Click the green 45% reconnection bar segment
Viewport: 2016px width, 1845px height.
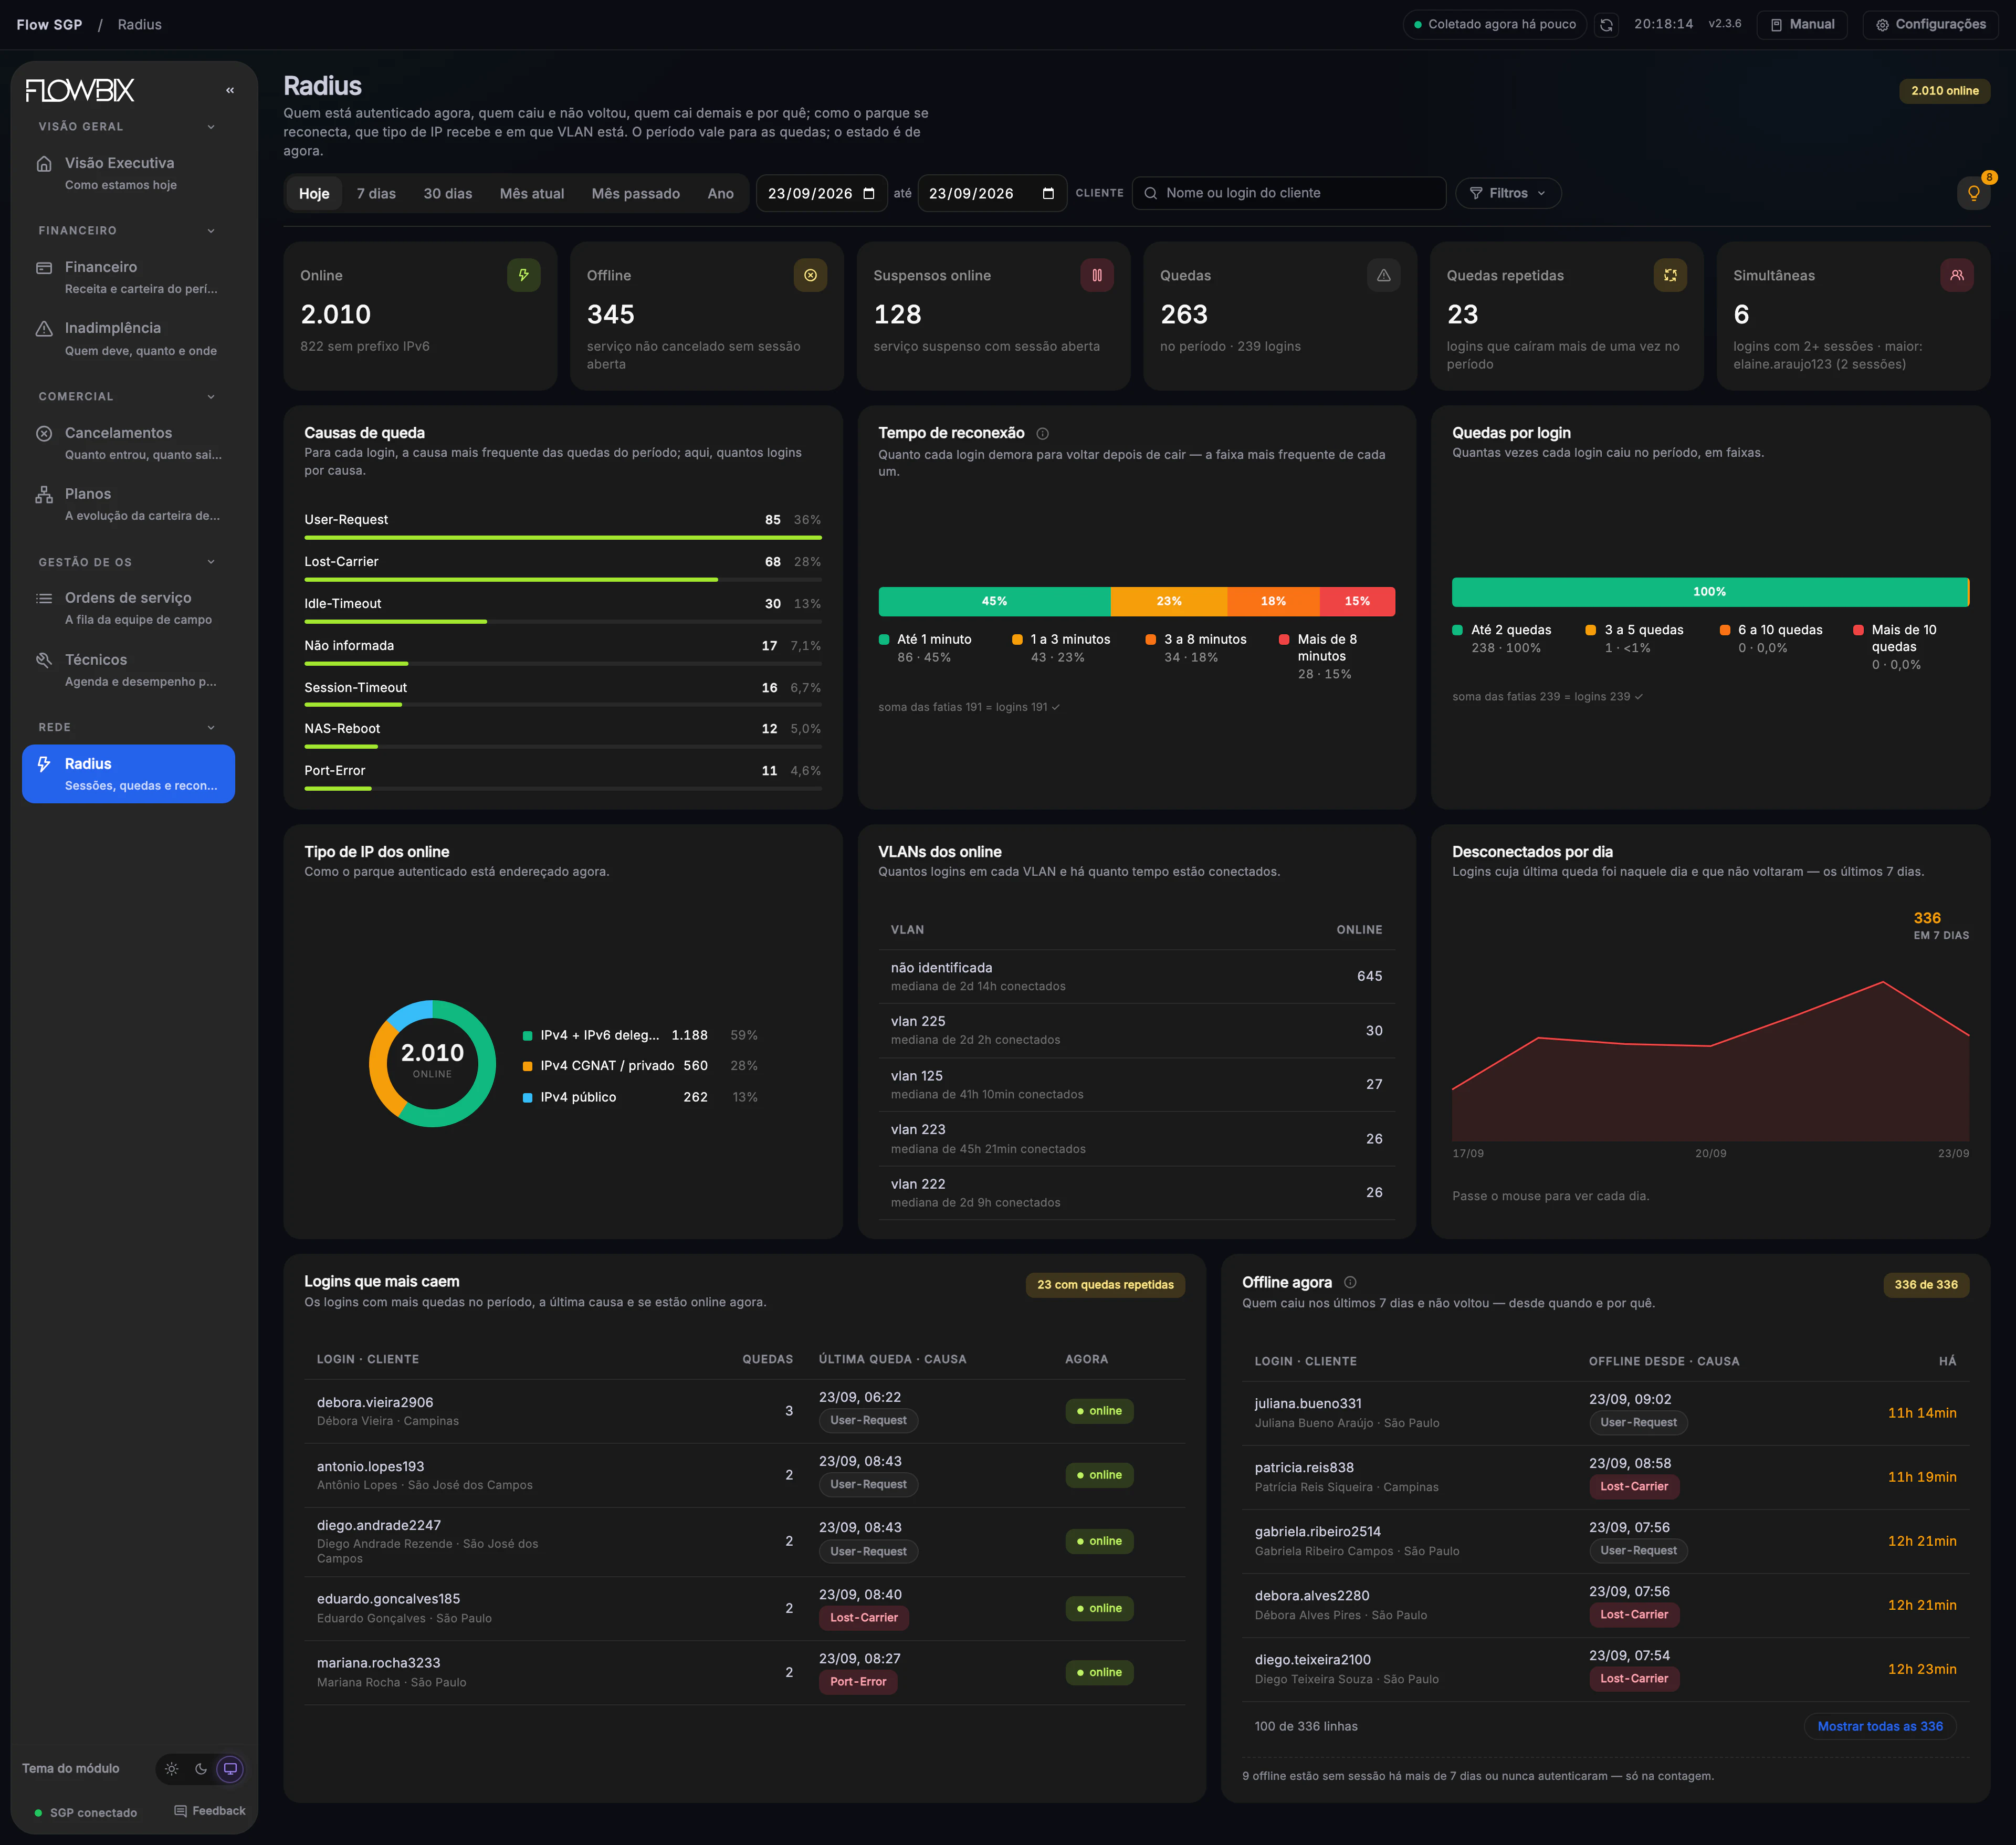coord(994,601)
